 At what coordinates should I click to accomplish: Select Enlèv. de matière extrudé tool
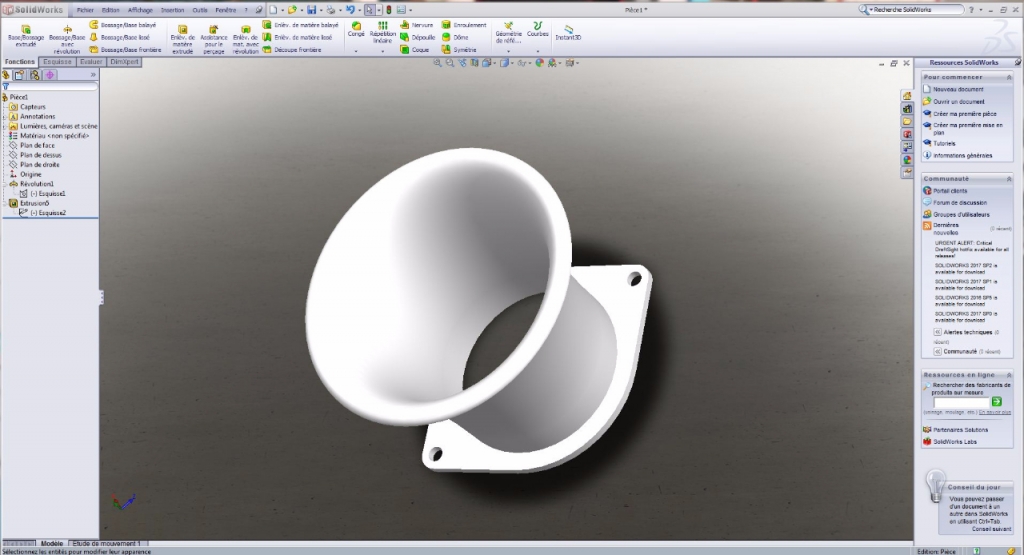point(183,39)
